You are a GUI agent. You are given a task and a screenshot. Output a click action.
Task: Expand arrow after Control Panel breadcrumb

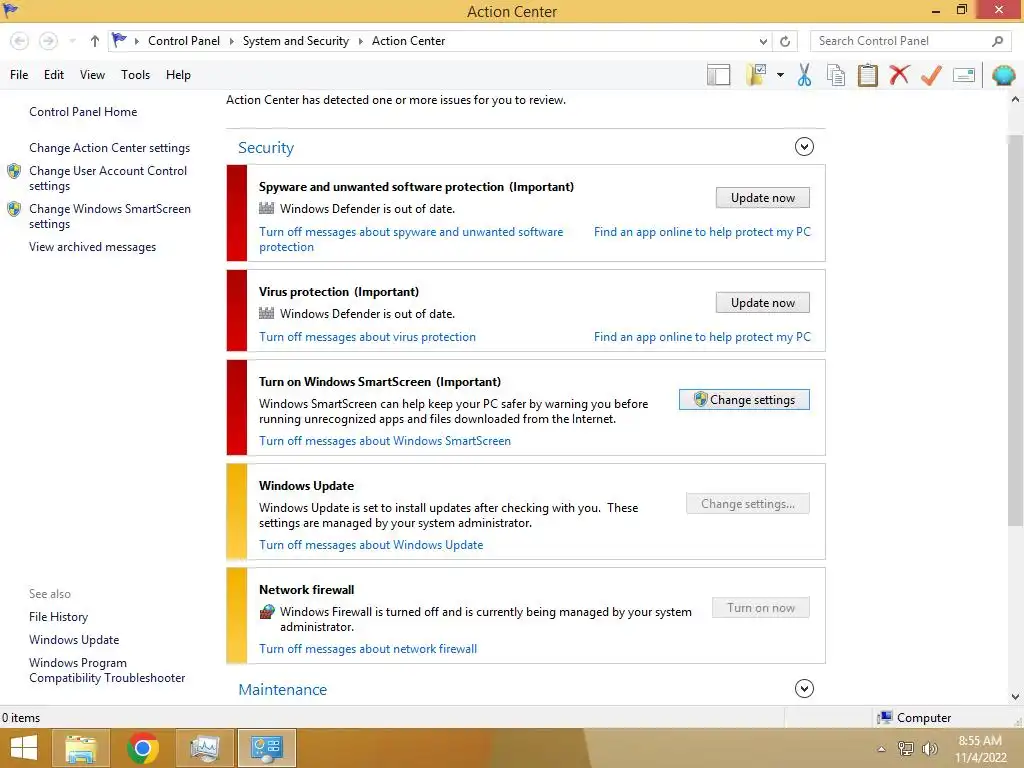231,41
